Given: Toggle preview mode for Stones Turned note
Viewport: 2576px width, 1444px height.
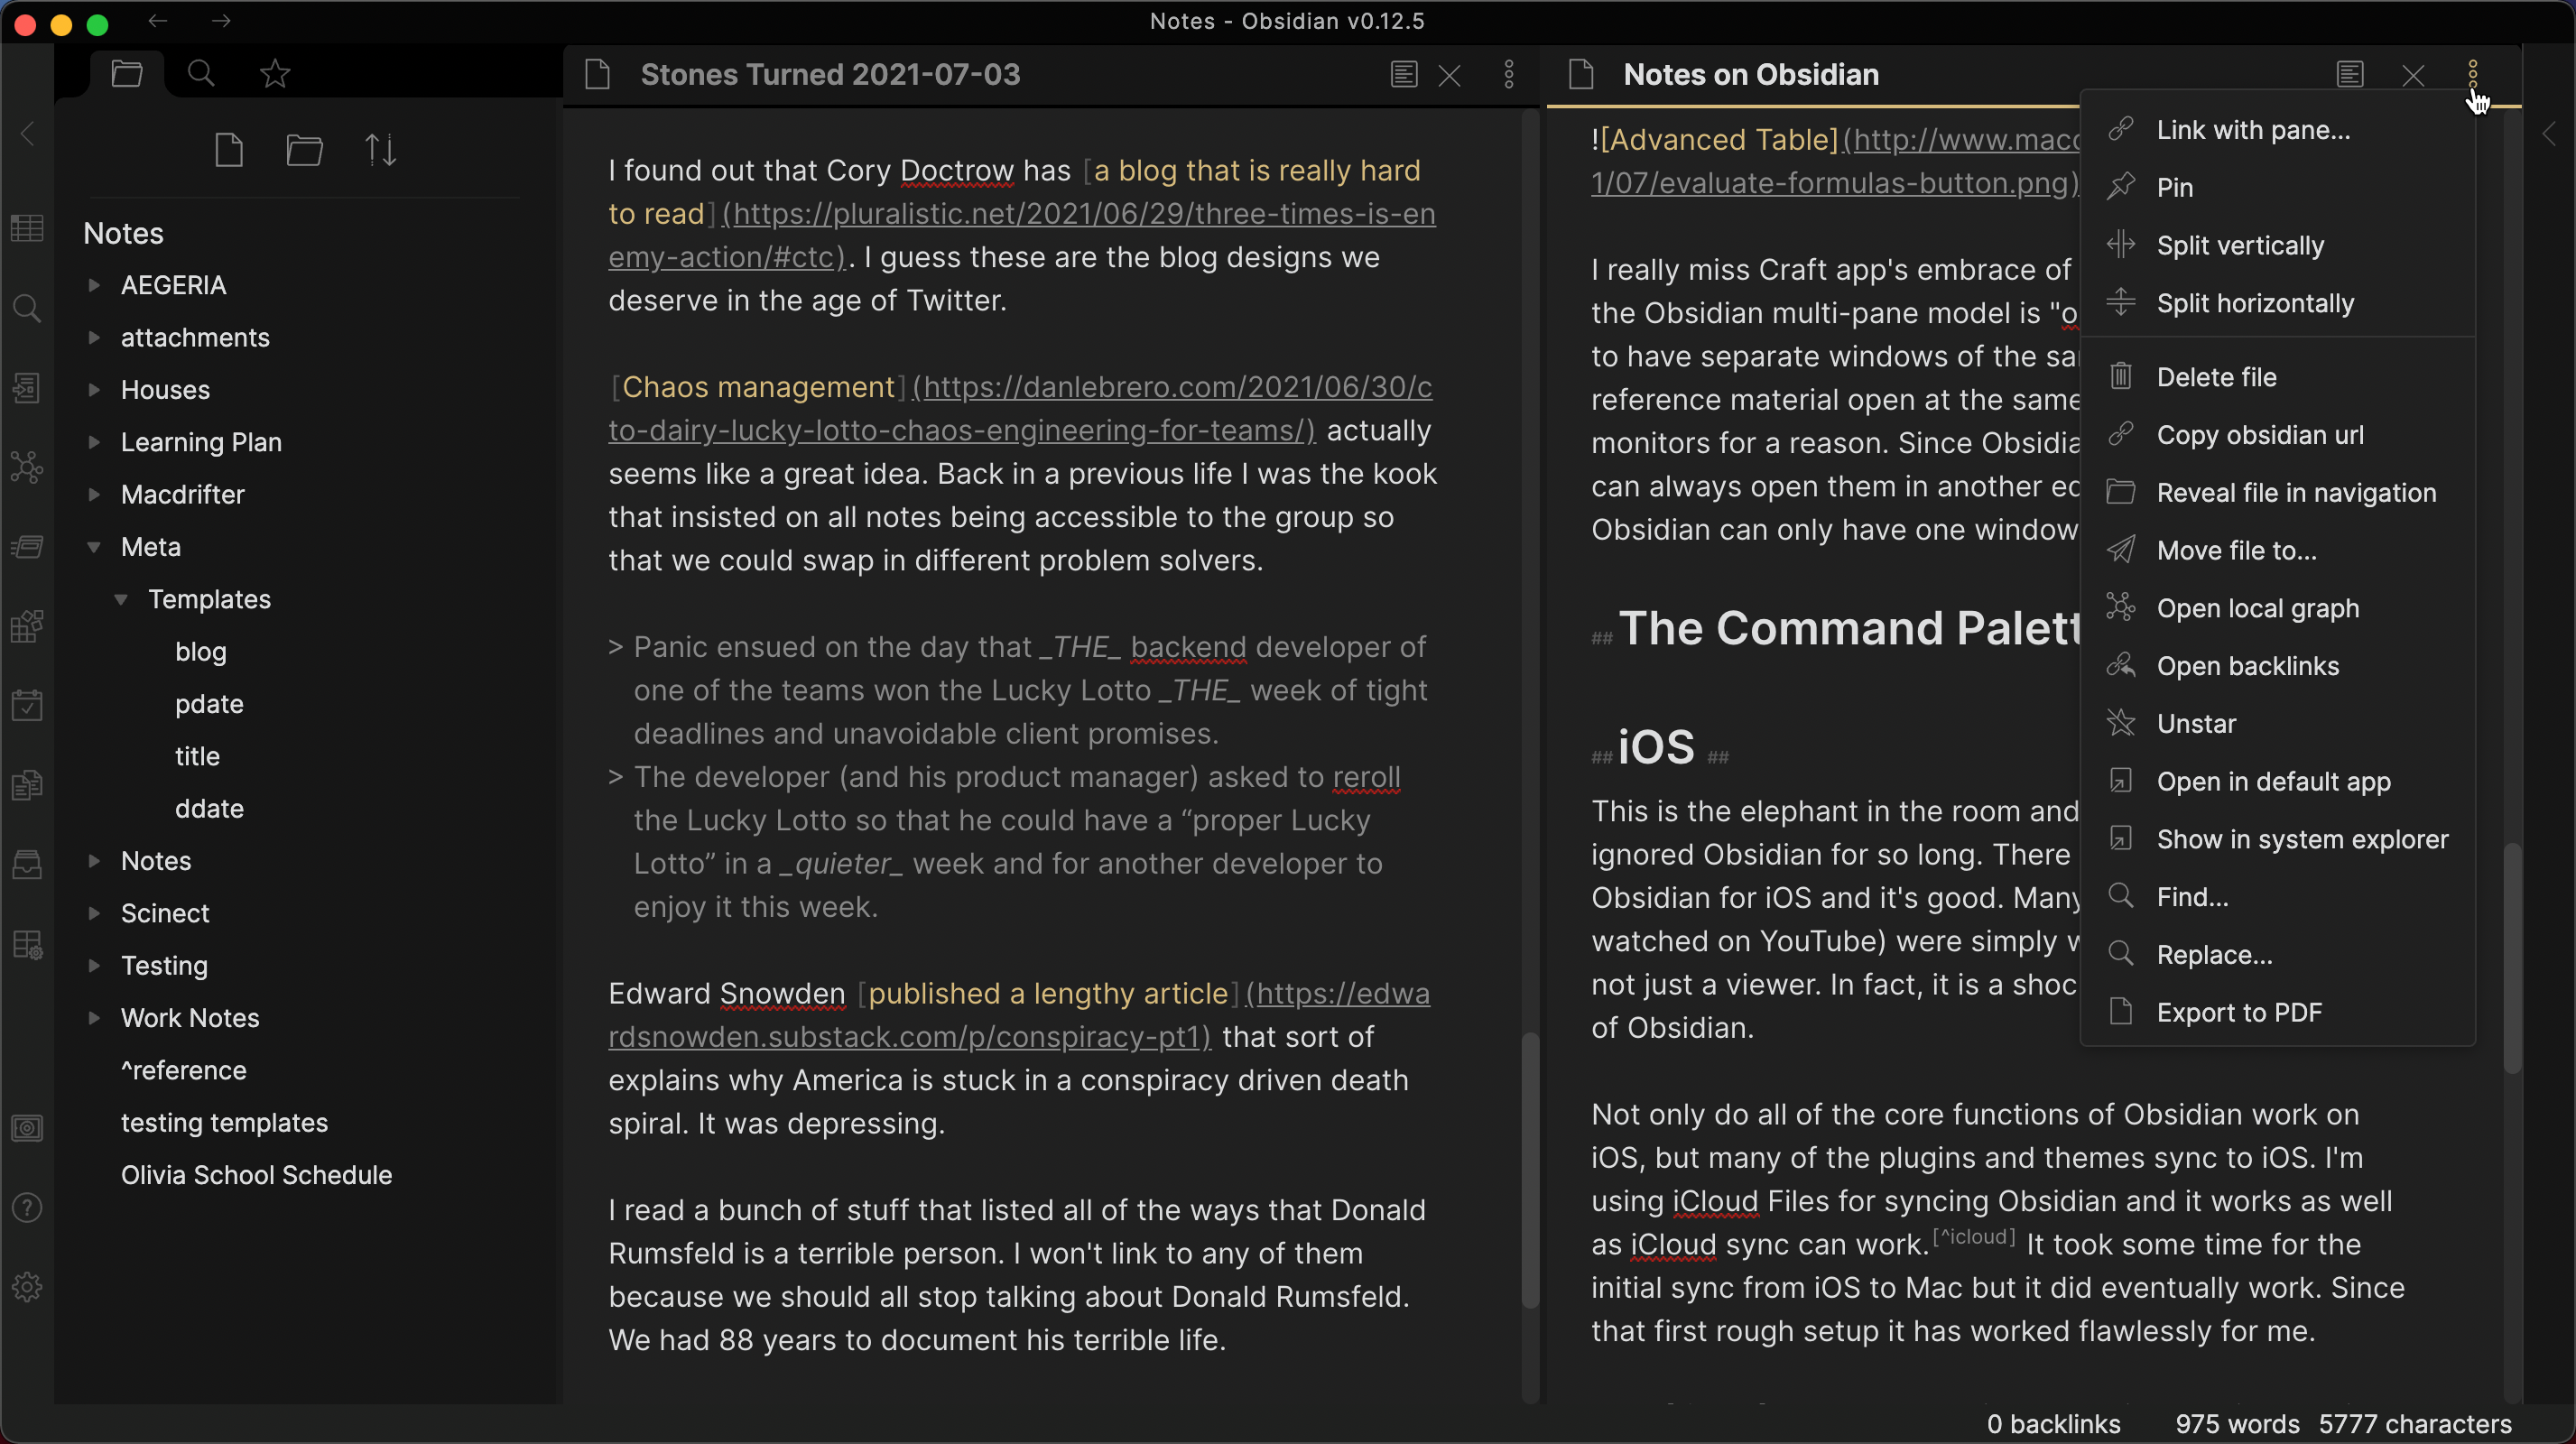Looking at the screenshot, I should [1404, 74].
